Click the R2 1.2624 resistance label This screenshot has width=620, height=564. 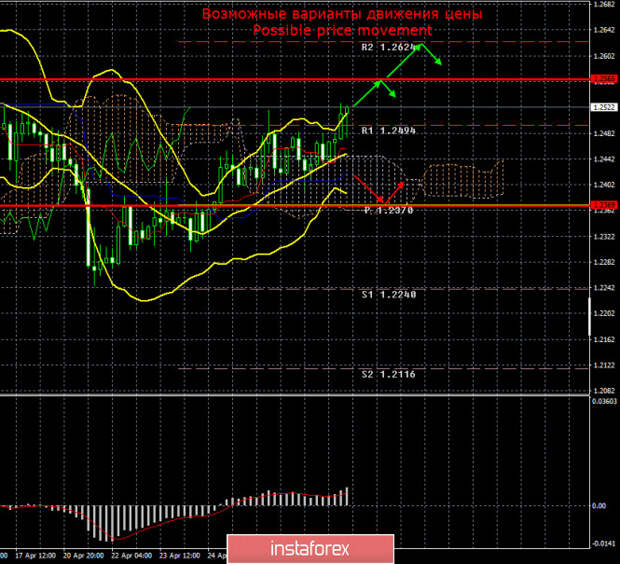coord(389,47)
